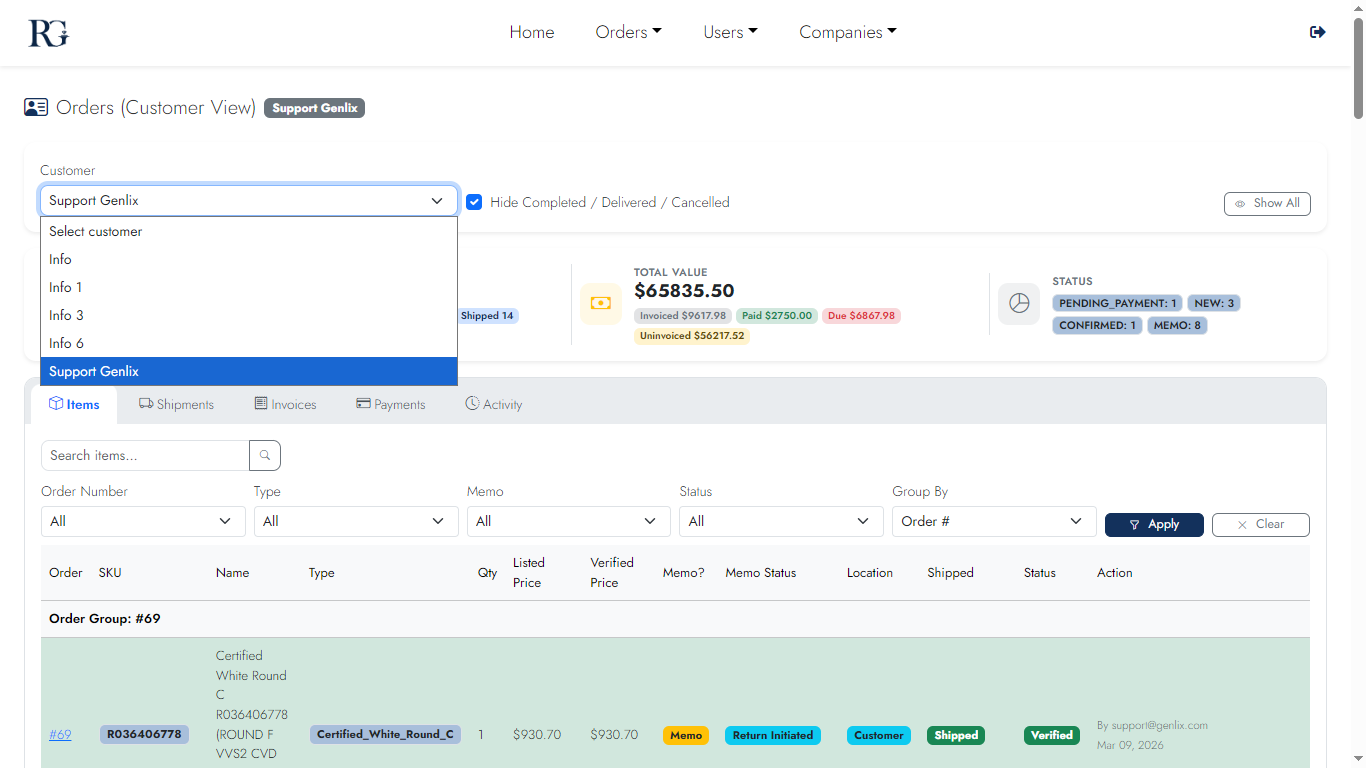1366x768 pixels.
Task: Click the customer-view icon beside the Orders heading
Action: point(36,107)
